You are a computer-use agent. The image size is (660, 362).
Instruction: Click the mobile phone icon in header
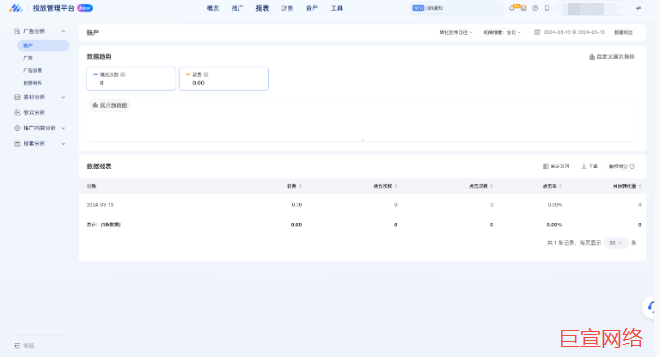pos(547,8)
